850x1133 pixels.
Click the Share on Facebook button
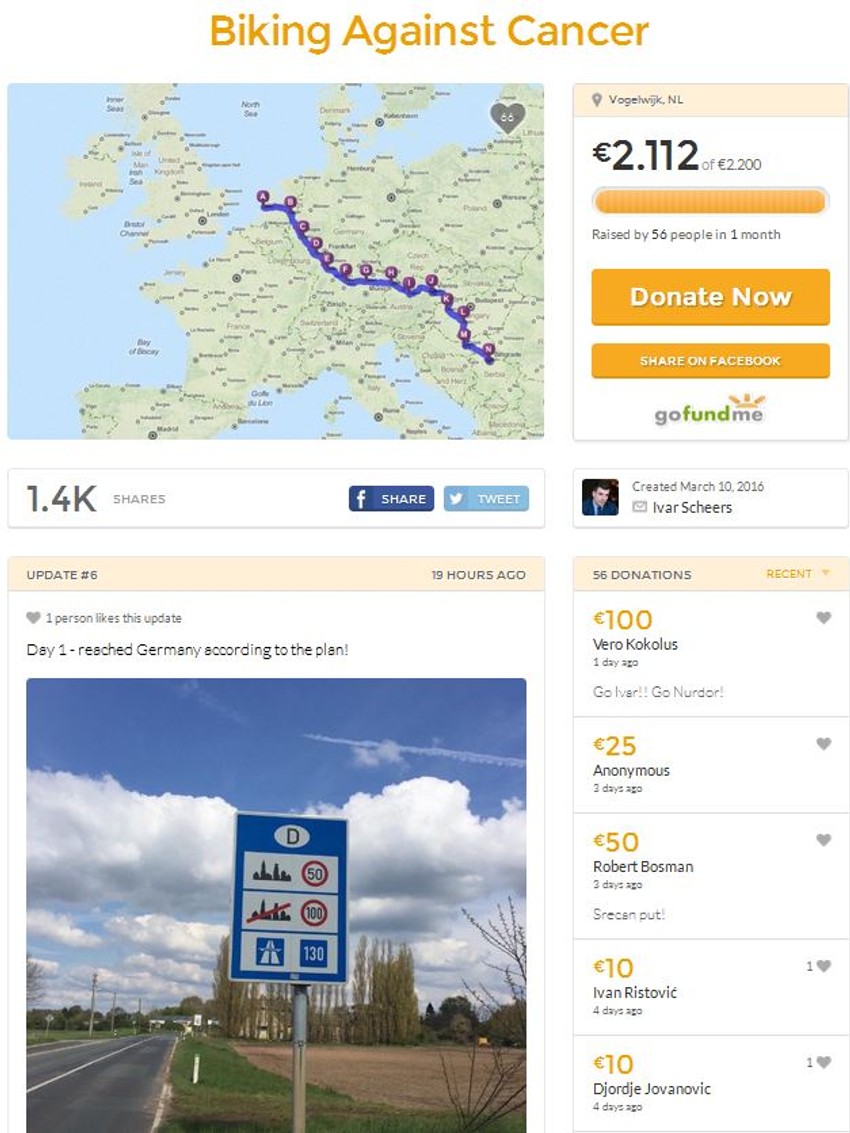click(710, 361)
